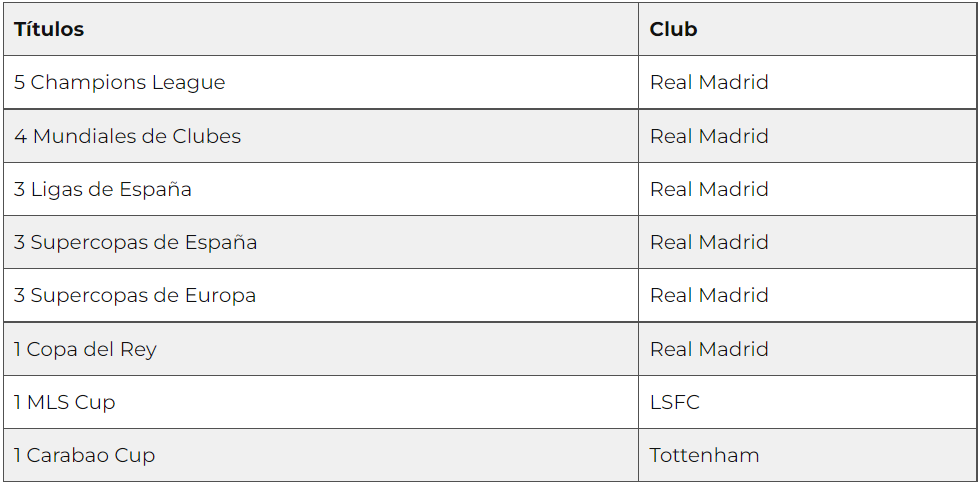Select the '1 MLS Cup' cell
Viewport: 980px width, 486px height.
[x=65, y=402]
